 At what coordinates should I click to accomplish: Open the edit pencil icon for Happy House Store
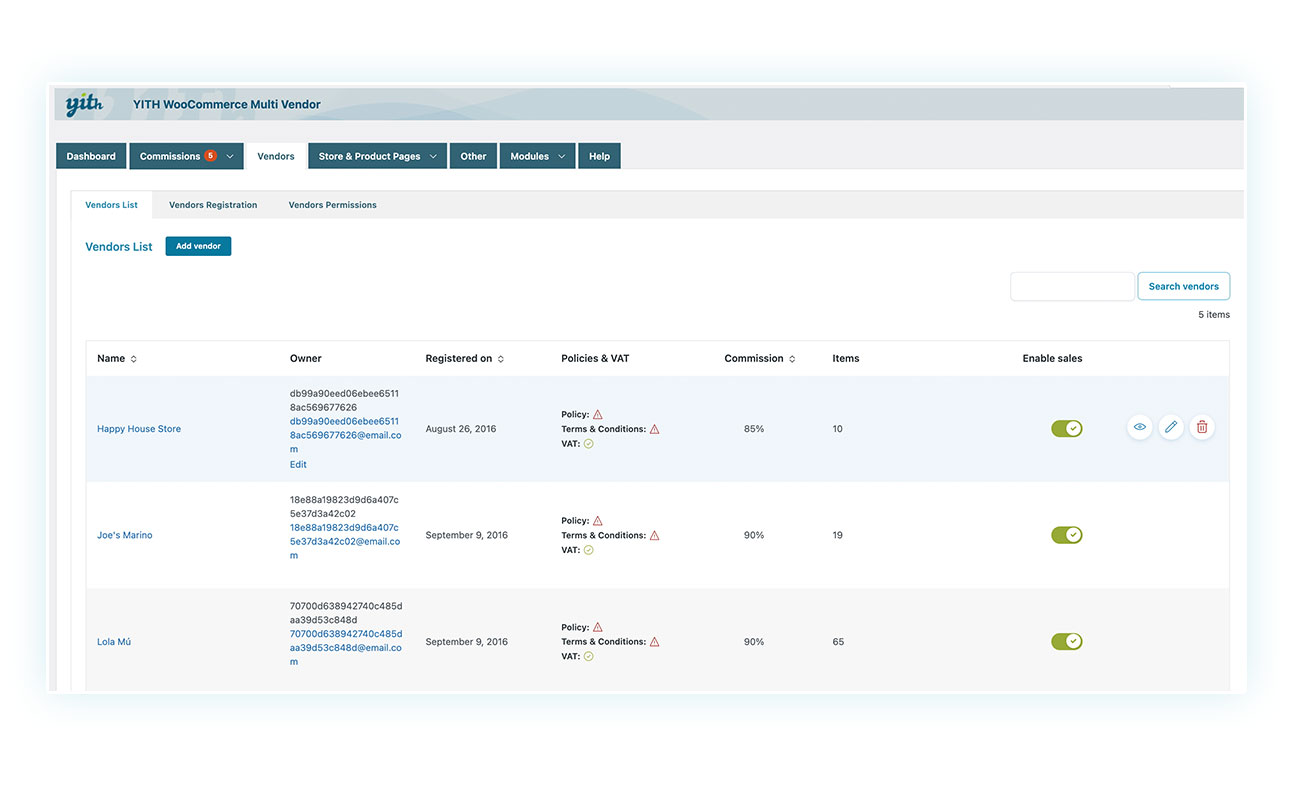[x=1171, y=427]
